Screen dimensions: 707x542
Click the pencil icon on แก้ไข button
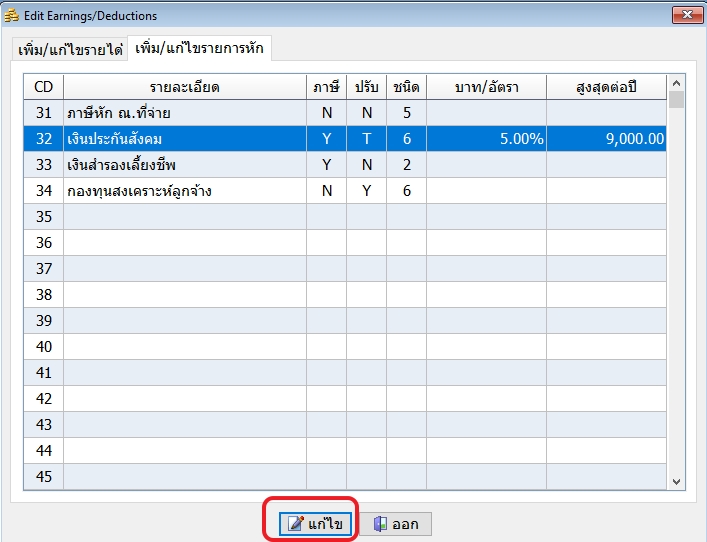(296, 524)
